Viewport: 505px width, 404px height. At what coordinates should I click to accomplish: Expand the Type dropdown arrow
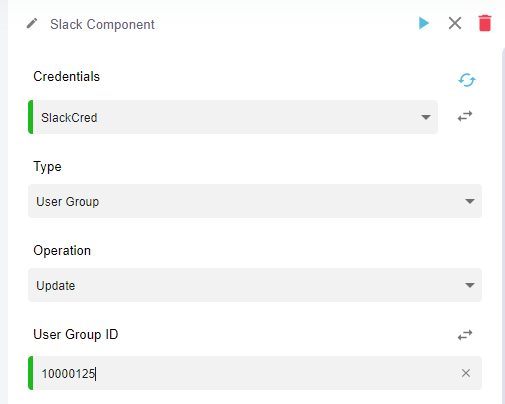tap(470, 201)
